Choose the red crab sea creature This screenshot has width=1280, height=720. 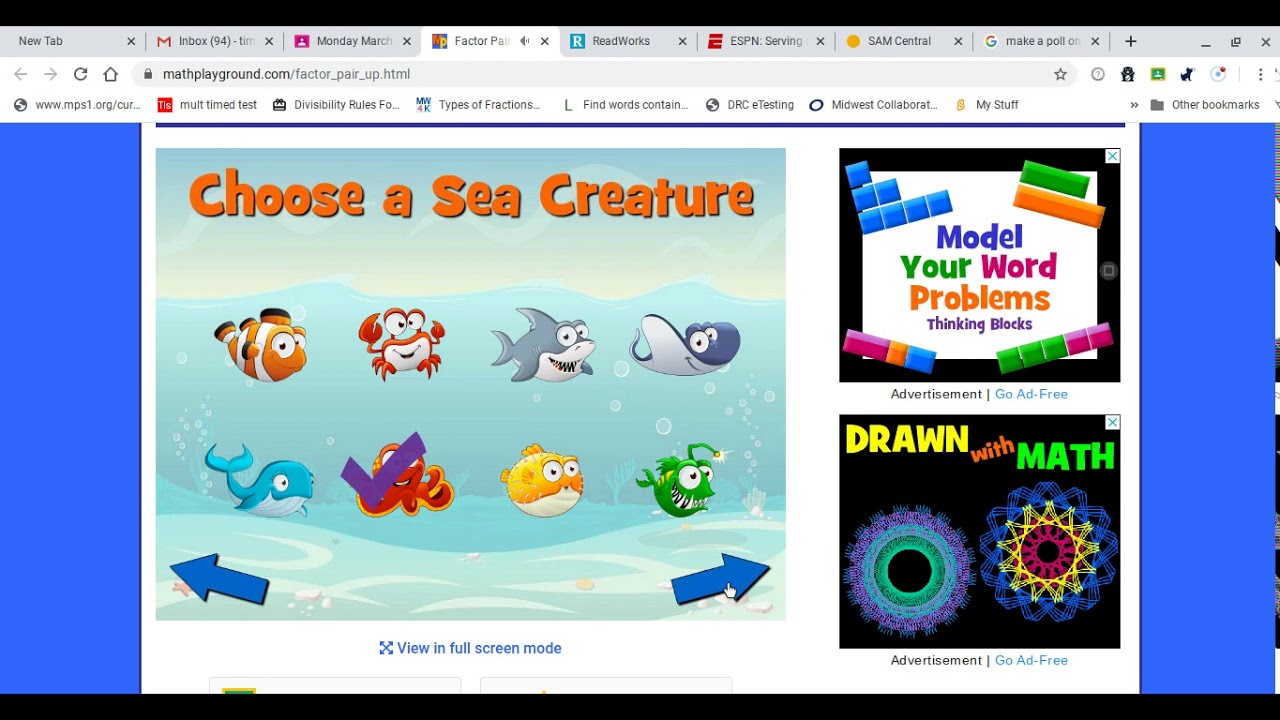pyautogui.click(x=401, y=343)
